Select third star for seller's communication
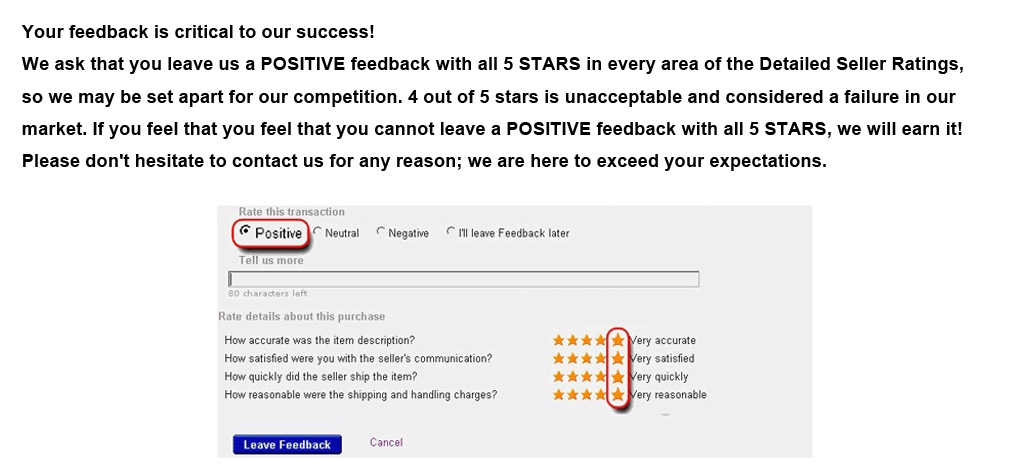Image resolution: width=1024 pixels, height=475 pixels. [x=587, y=358]
